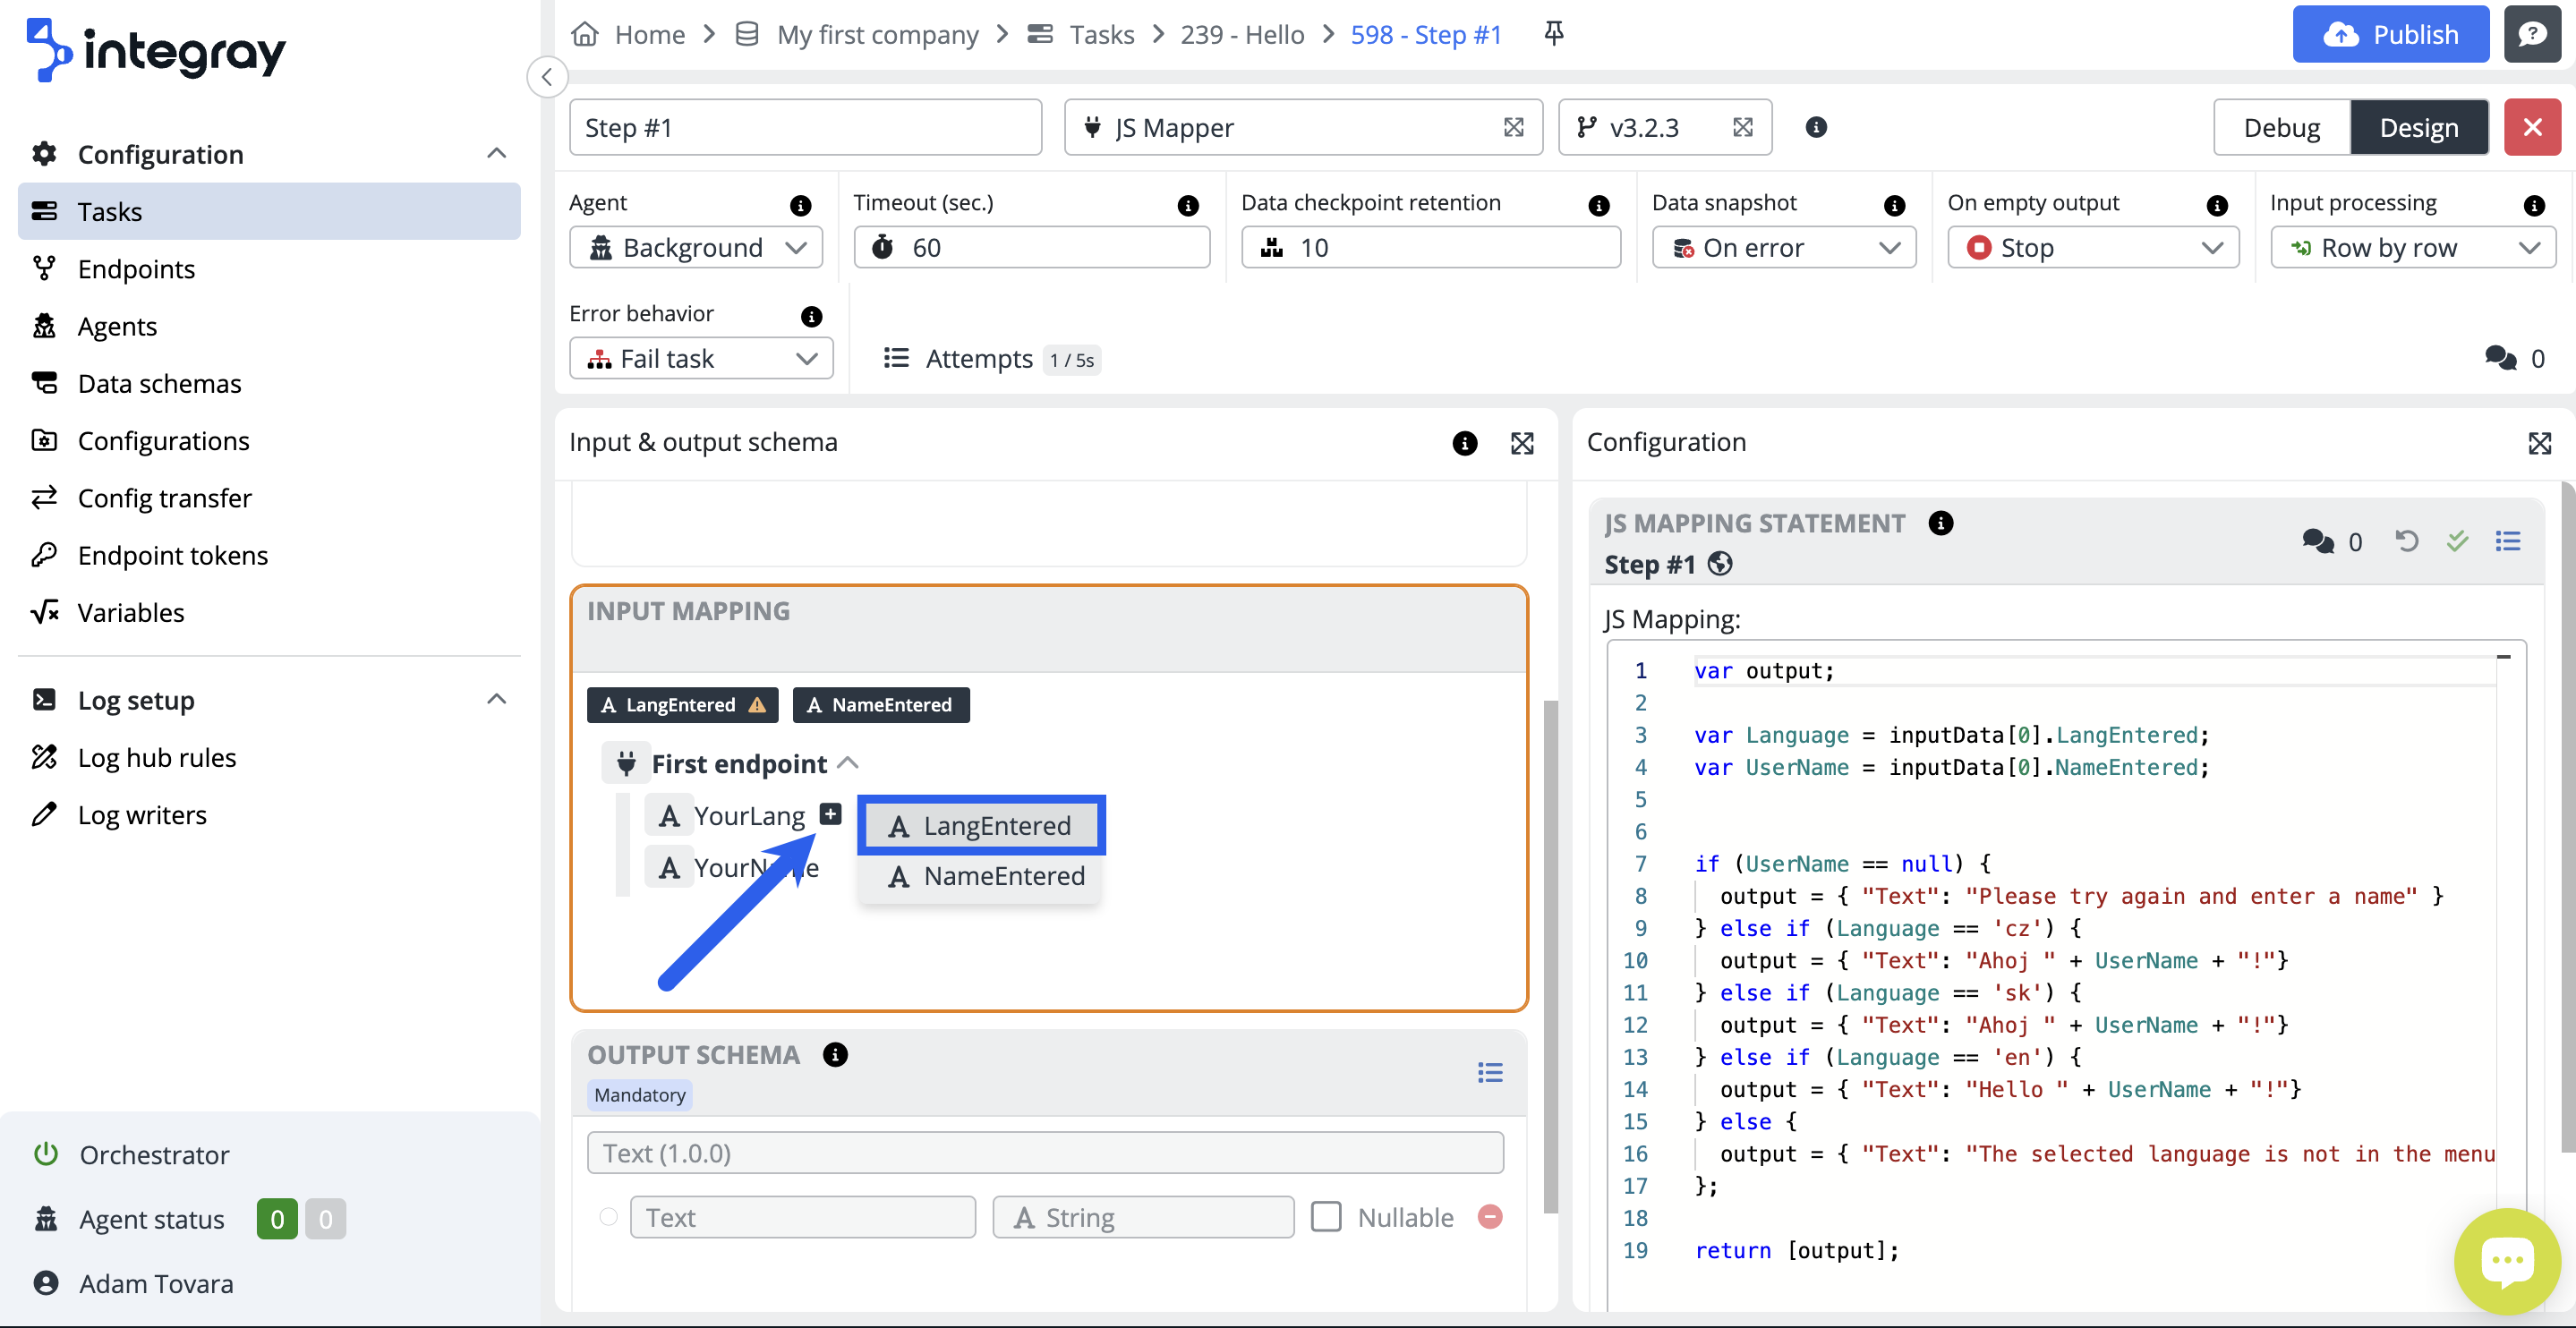The height and width of the screenshot is (1328, 2576).
Task: Open the chat bubble widget
Action: pyautogui.click(x=2505, y=1260)
